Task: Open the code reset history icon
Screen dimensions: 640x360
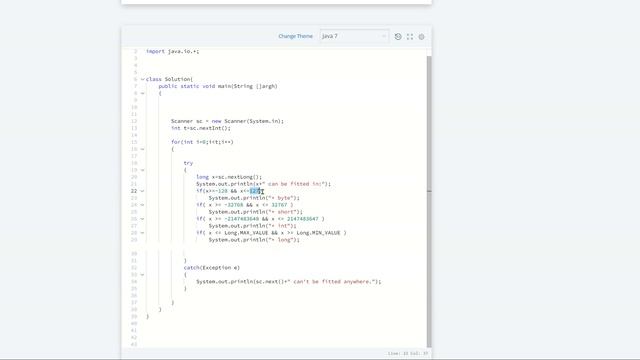Action: click(x=398, y=36)
